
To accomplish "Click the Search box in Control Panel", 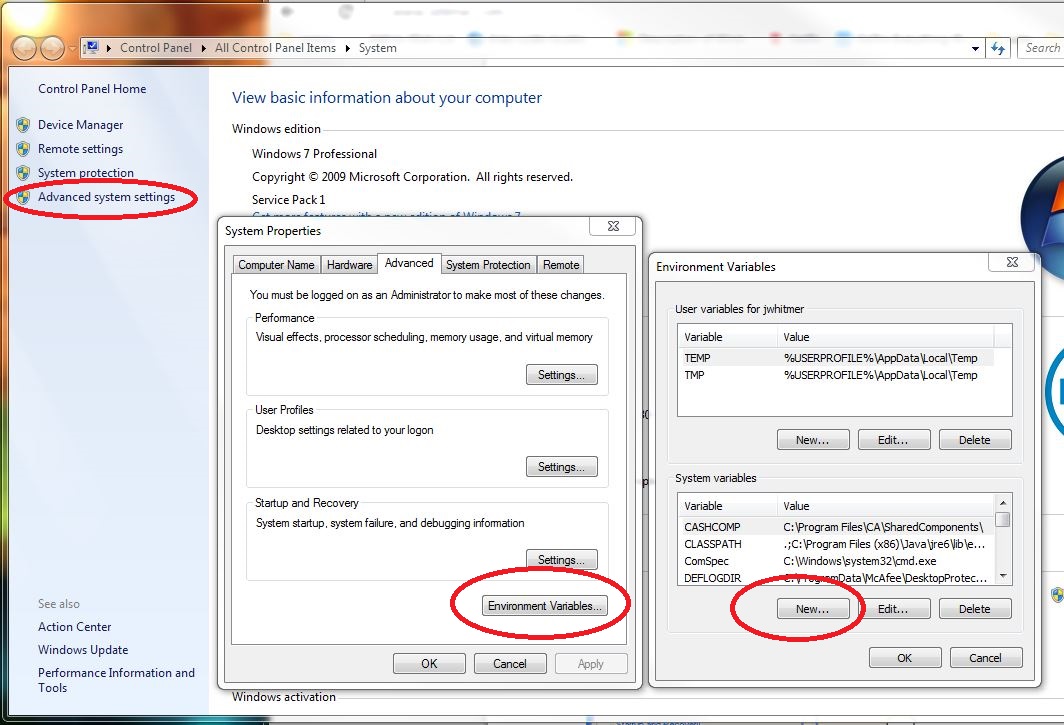I will coord(1041,48).
